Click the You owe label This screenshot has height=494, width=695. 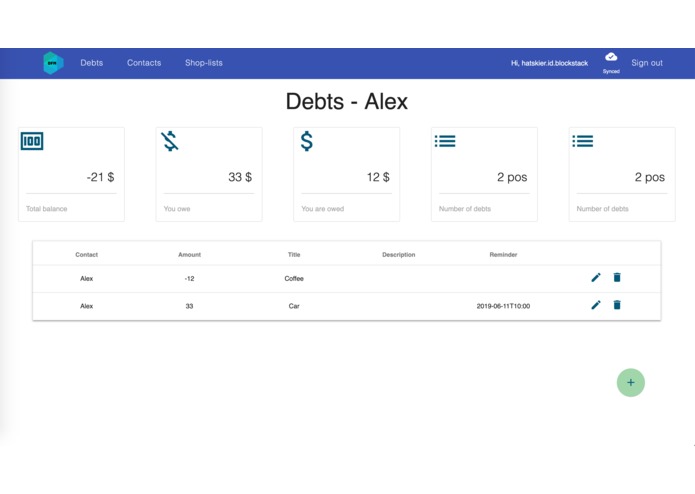pyautogui.click(x=177, y=209)
